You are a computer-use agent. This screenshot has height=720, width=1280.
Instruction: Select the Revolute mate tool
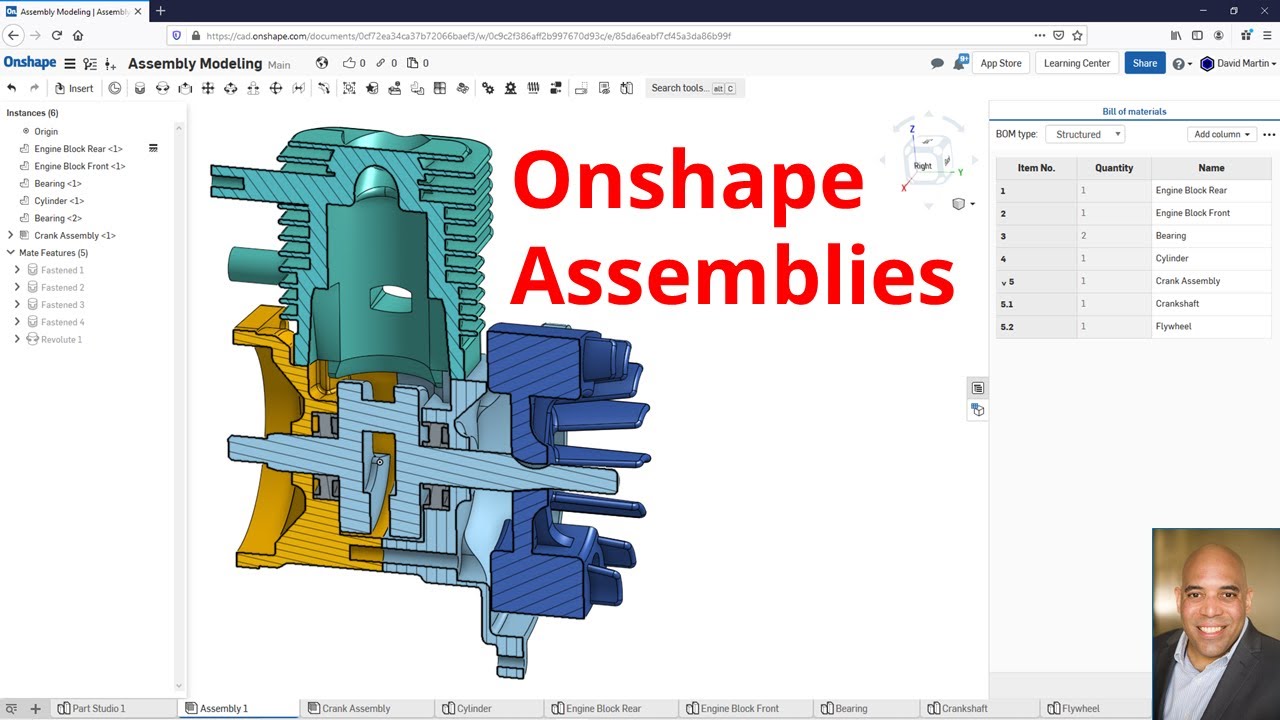(162, 88)
